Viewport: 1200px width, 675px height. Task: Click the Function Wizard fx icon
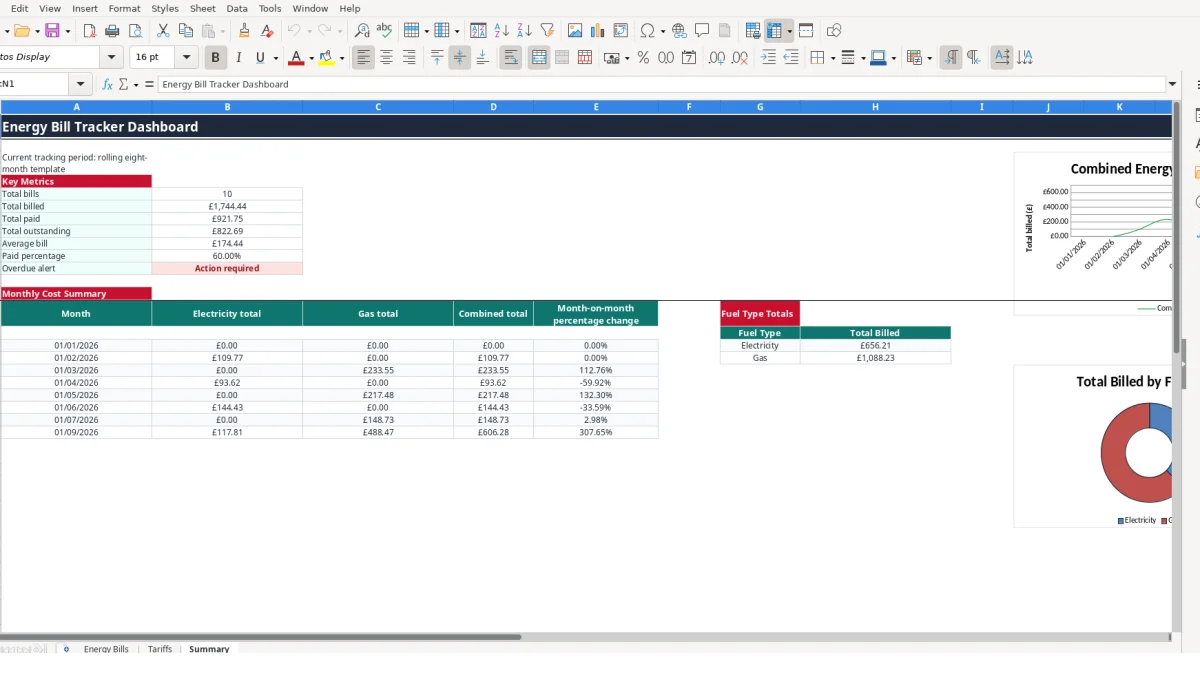(107, 85)
